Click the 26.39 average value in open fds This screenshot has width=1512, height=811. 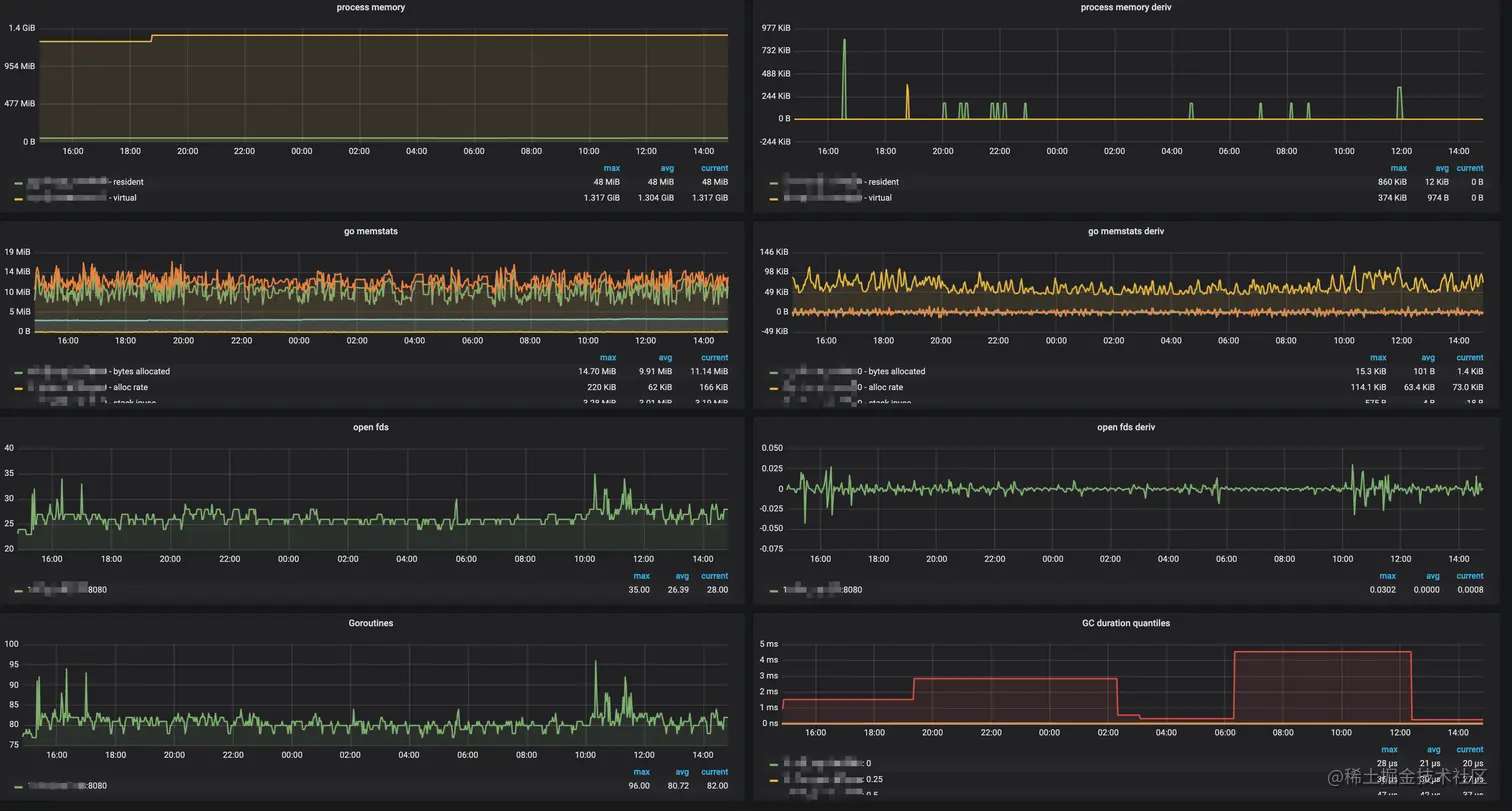click(x=678, y=590)
